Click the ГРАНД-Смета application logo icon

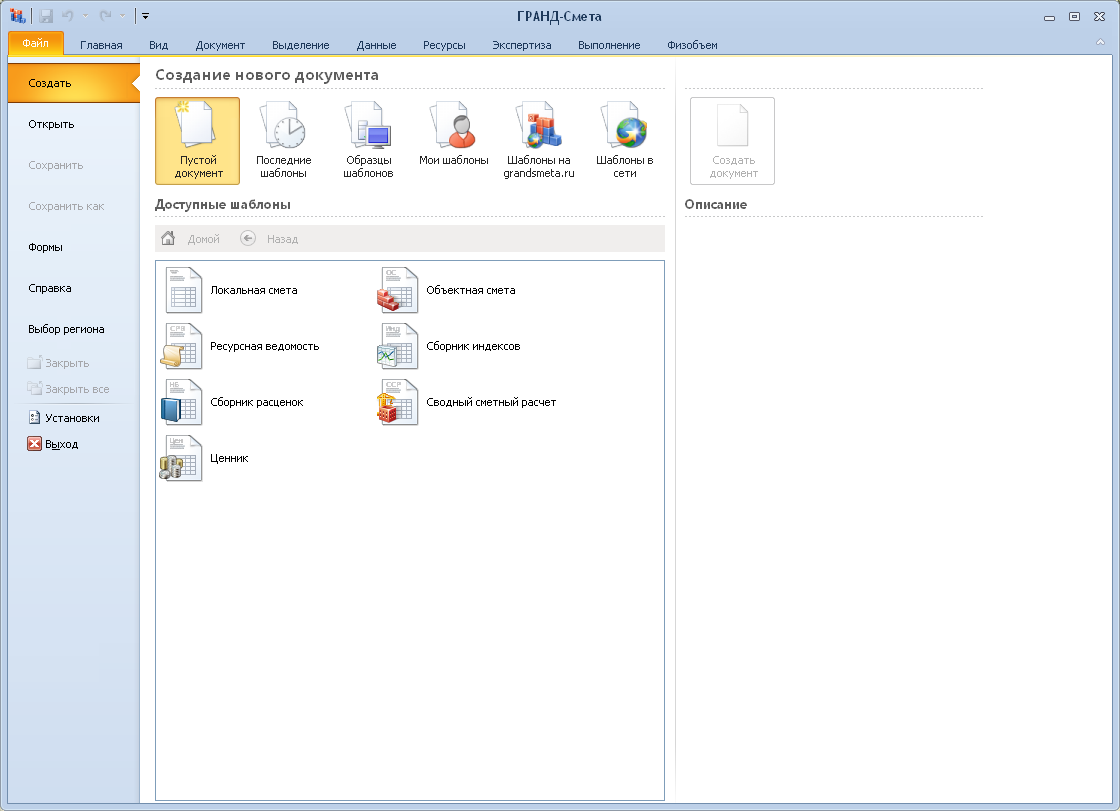click(x=17, y=16)
